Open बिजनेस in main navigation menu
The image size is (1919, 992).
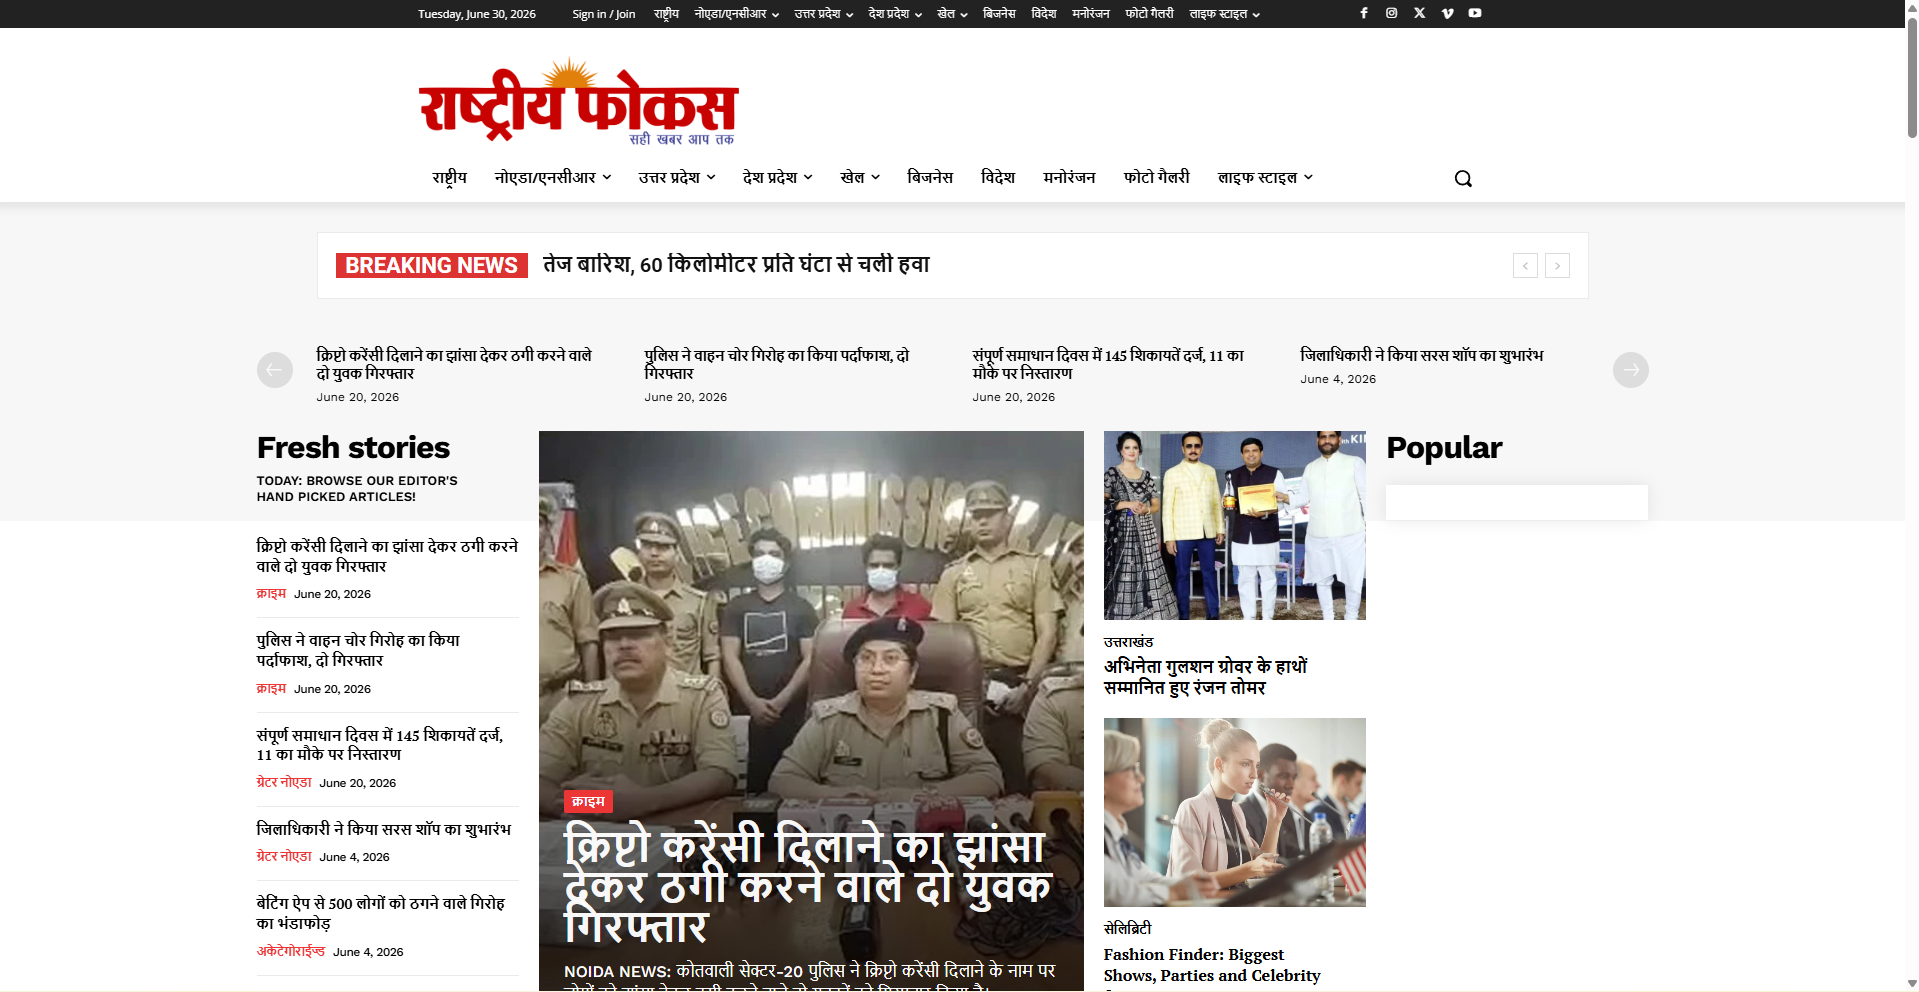(930, 177)
